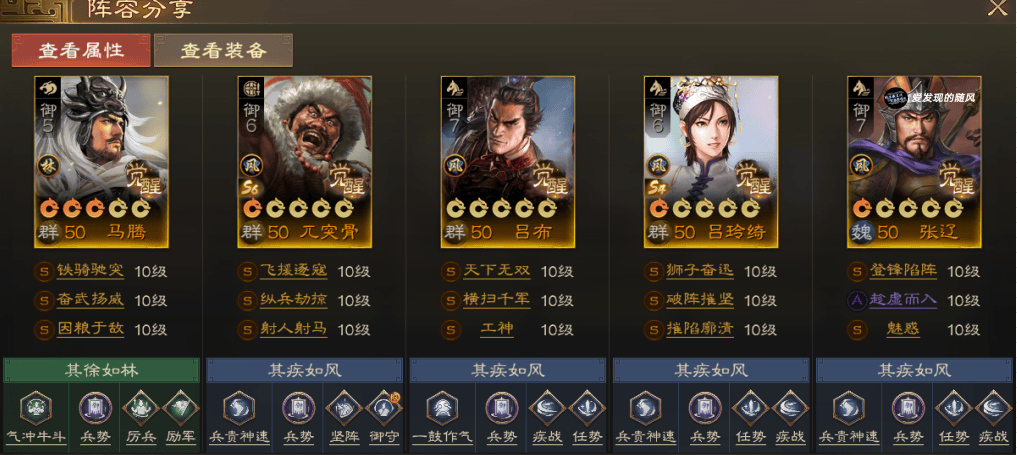Select 御守 icon under 兀突骨

384,408
